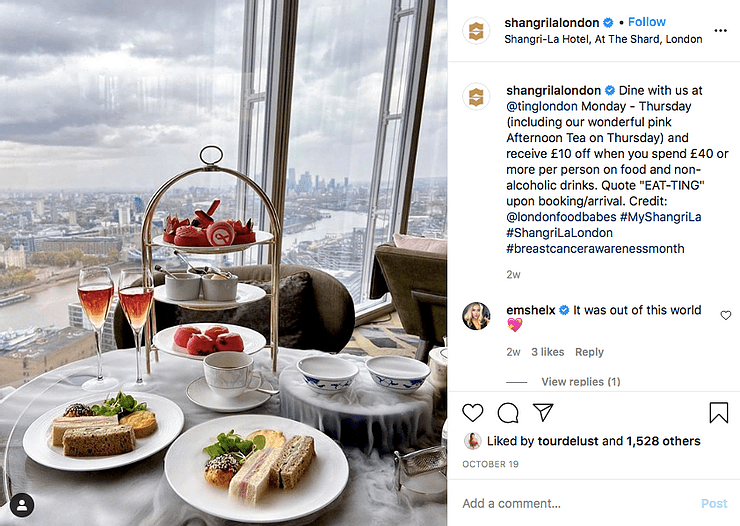Click the Add a comment field
Screen dimensions: 740x526
576,503
